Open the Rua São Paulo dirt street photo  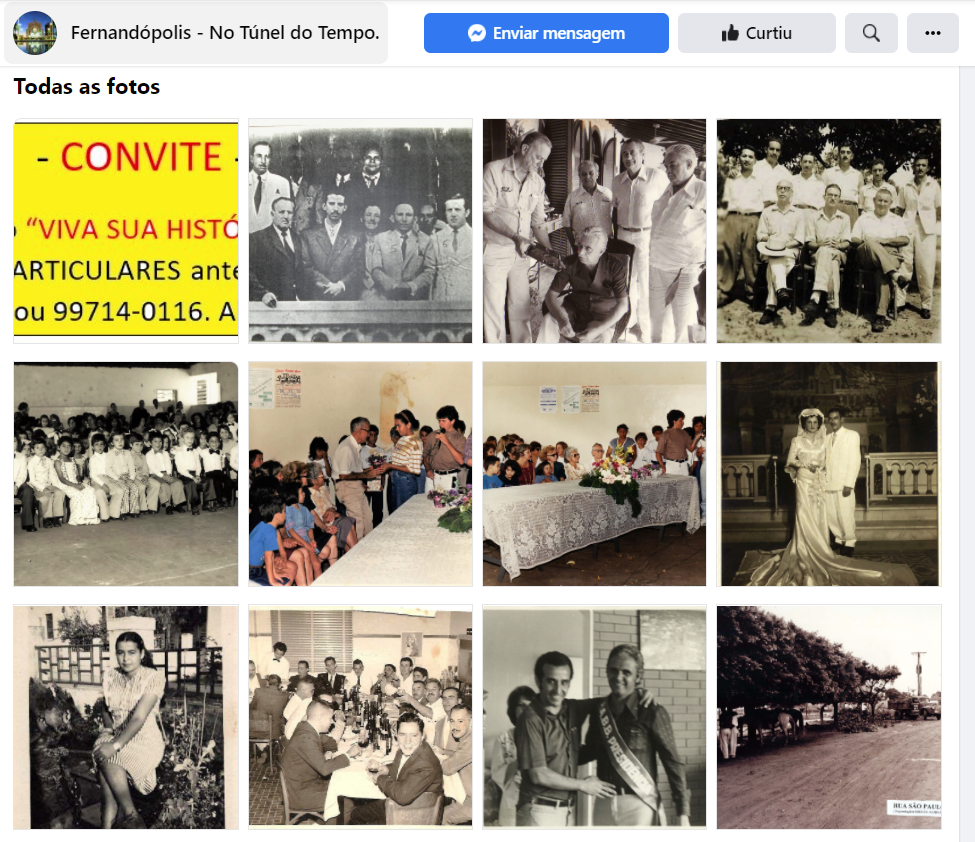coord(829,717)
